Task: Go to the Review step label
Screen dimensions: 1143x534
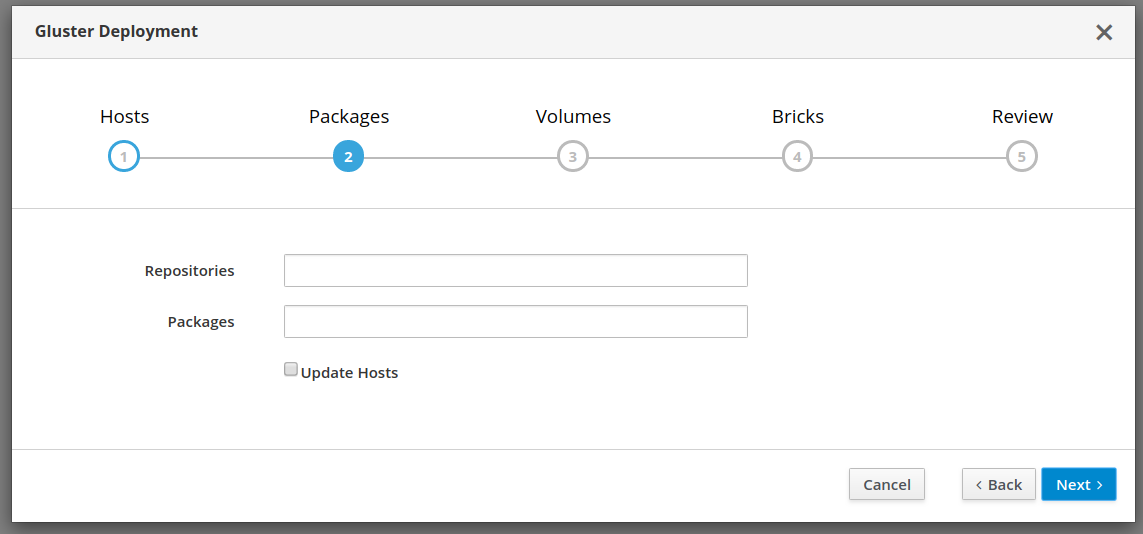Action: 1022,117
